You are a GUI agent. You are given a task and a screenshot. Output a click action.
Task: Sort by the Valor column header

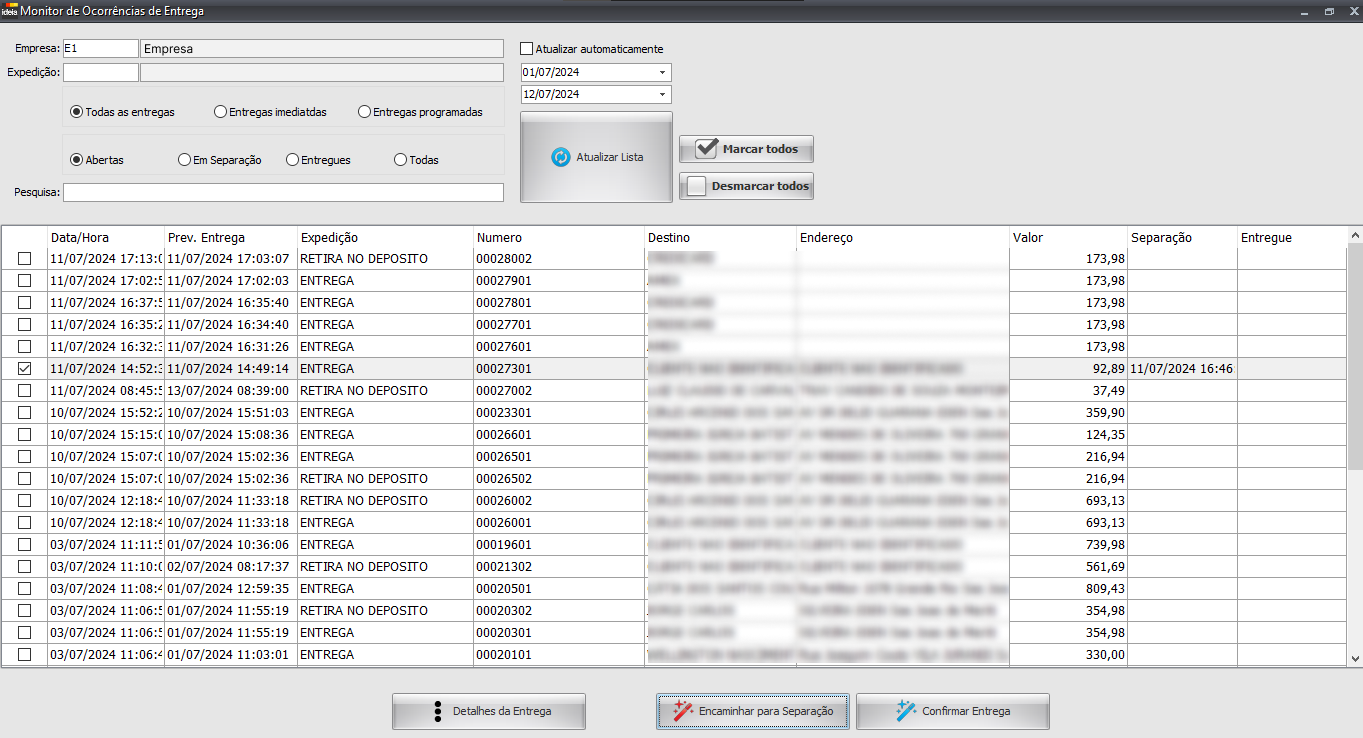coord(1067,238)
